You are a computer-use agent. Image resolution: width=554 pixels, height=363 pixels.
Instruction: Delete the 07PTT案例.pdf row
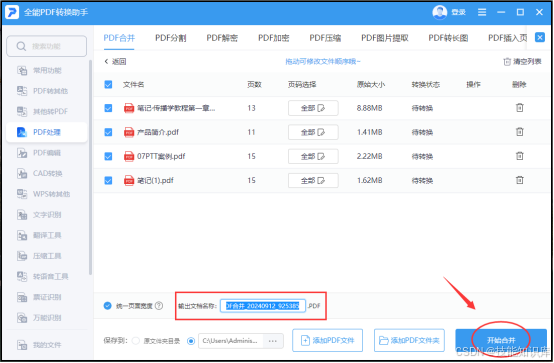point(519,156)
